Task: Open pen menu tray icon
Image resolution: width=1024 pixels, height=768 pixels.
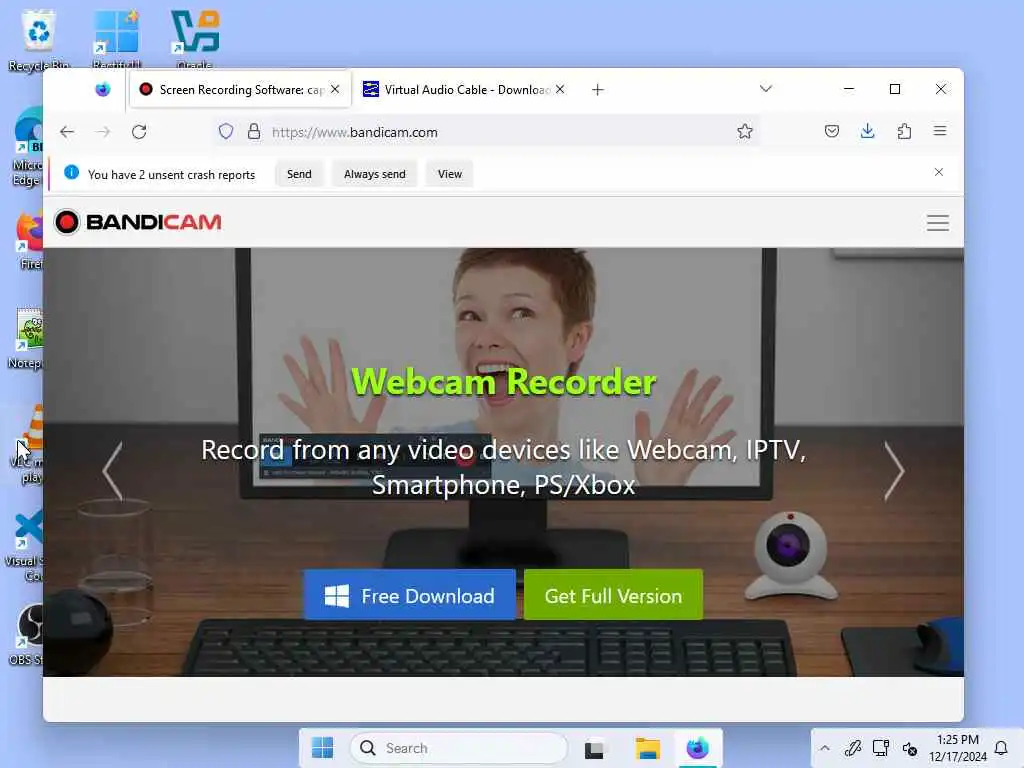Action: click(x=853, y=748)
